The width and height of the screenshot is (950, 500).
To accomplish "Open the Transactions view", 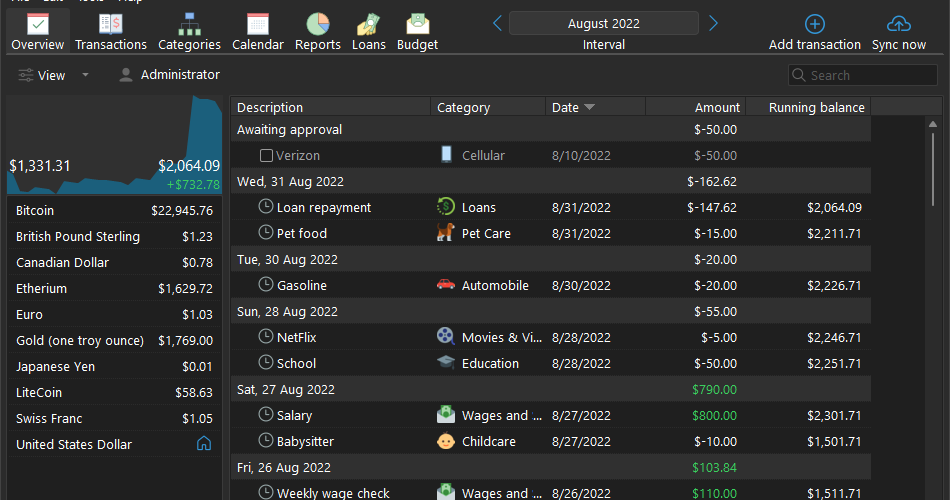I will [111, 32].
